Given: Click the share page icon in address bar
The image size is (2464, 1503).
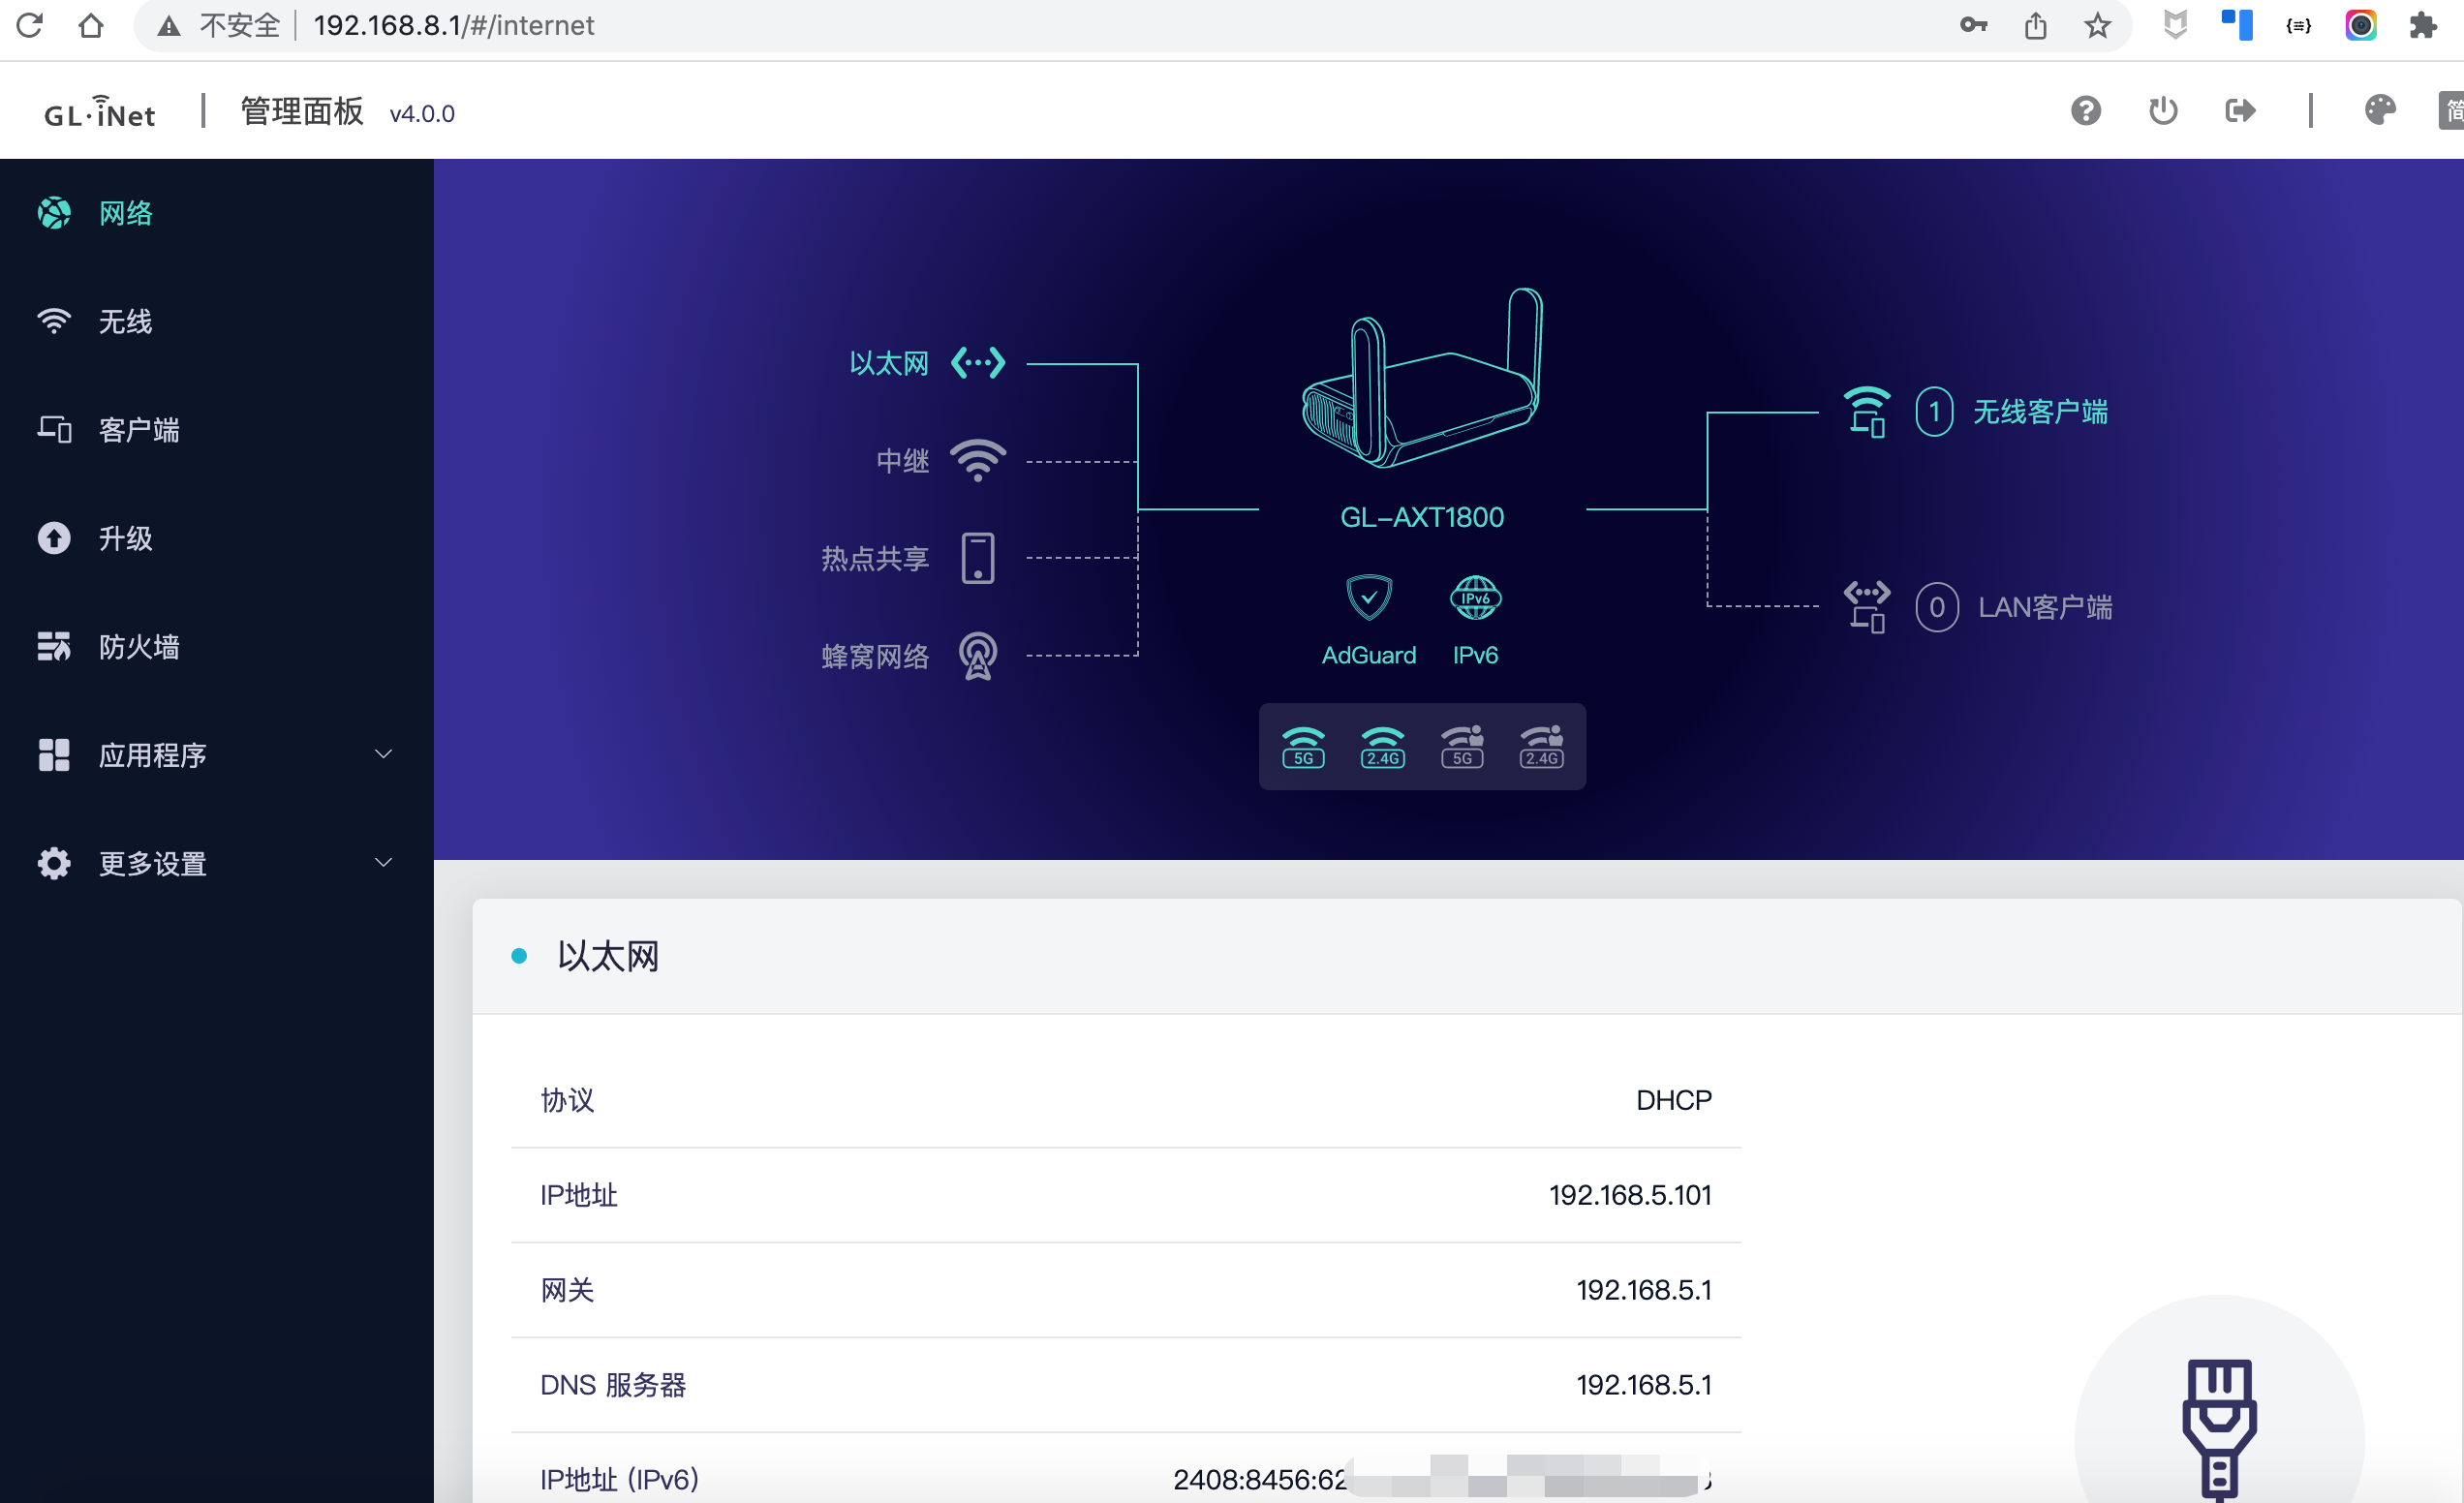Looking at the screenshot, I should (2035, 25).
